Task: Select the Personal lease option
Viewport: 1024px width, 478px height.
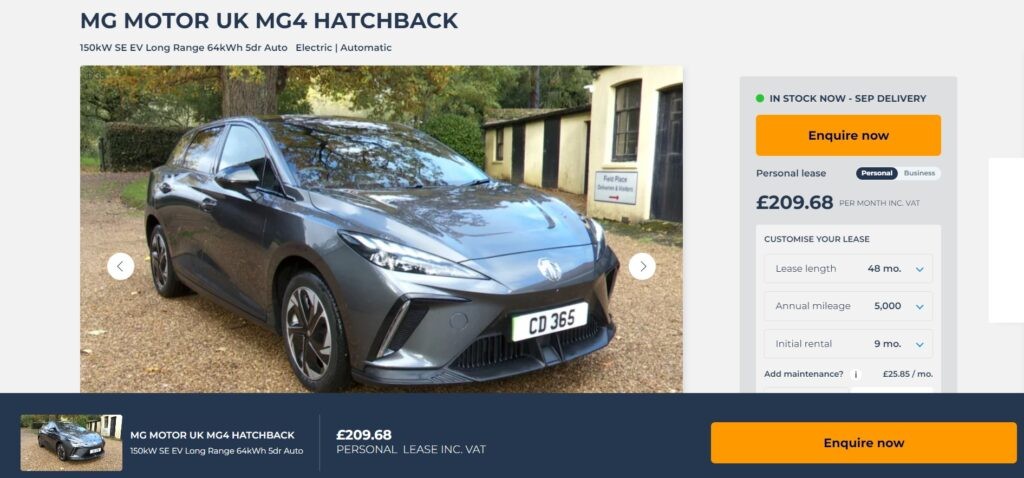Action: pos(876,173)
